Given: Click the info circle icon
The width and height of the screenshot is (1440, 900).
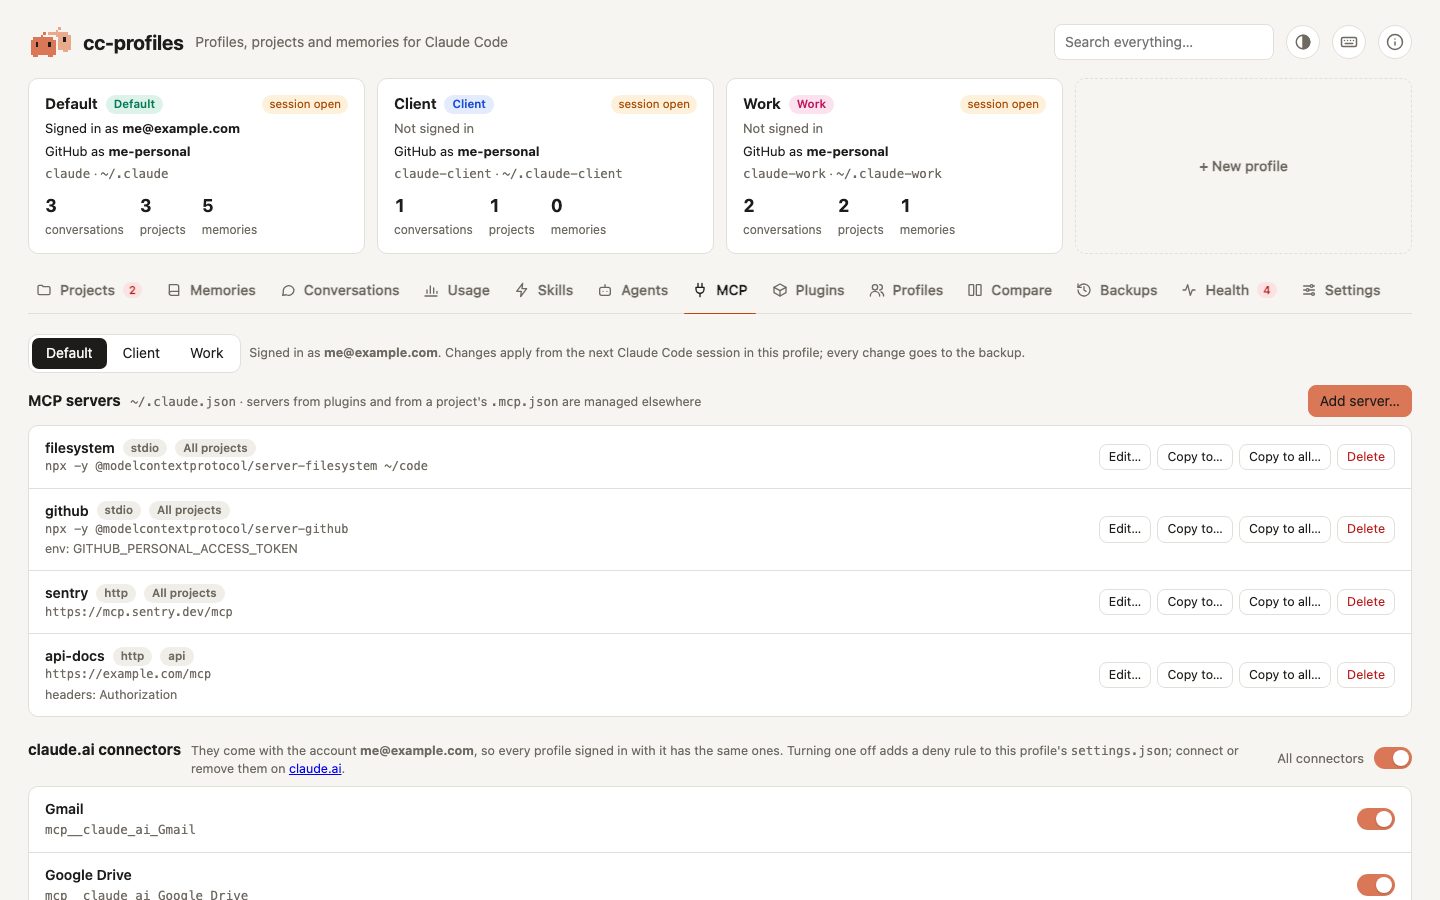Looking at the screenshot, I should tap(1395, 42).
